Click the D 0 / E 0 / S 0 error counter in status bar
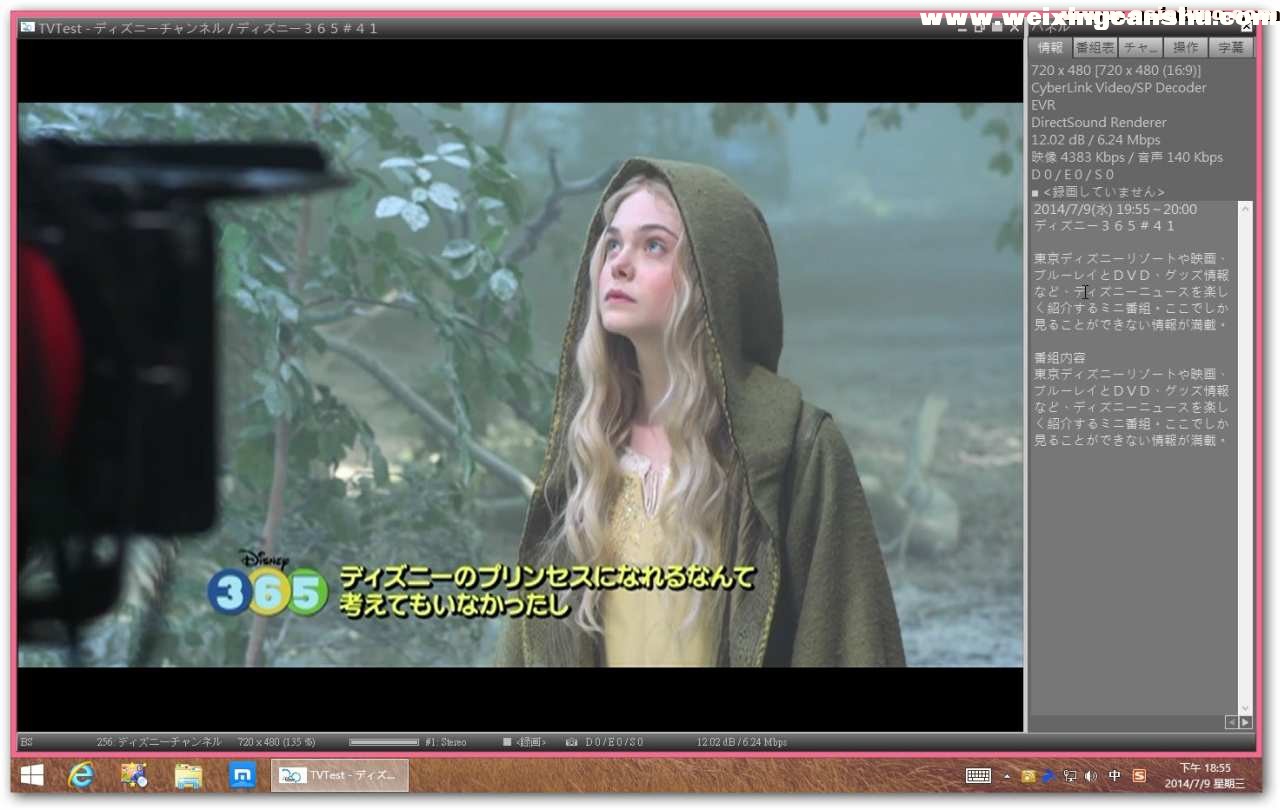 [x=614, y=742]
